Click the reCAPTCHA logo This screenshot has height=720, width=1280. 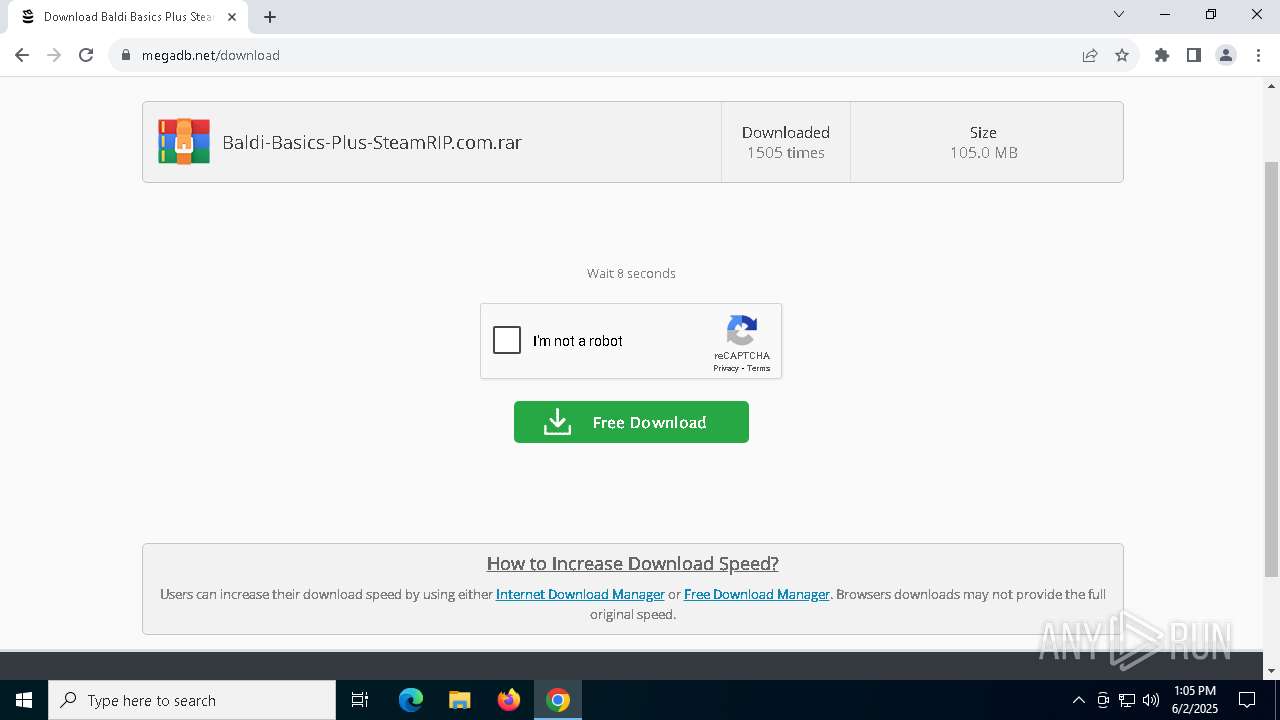coord(742,331)
